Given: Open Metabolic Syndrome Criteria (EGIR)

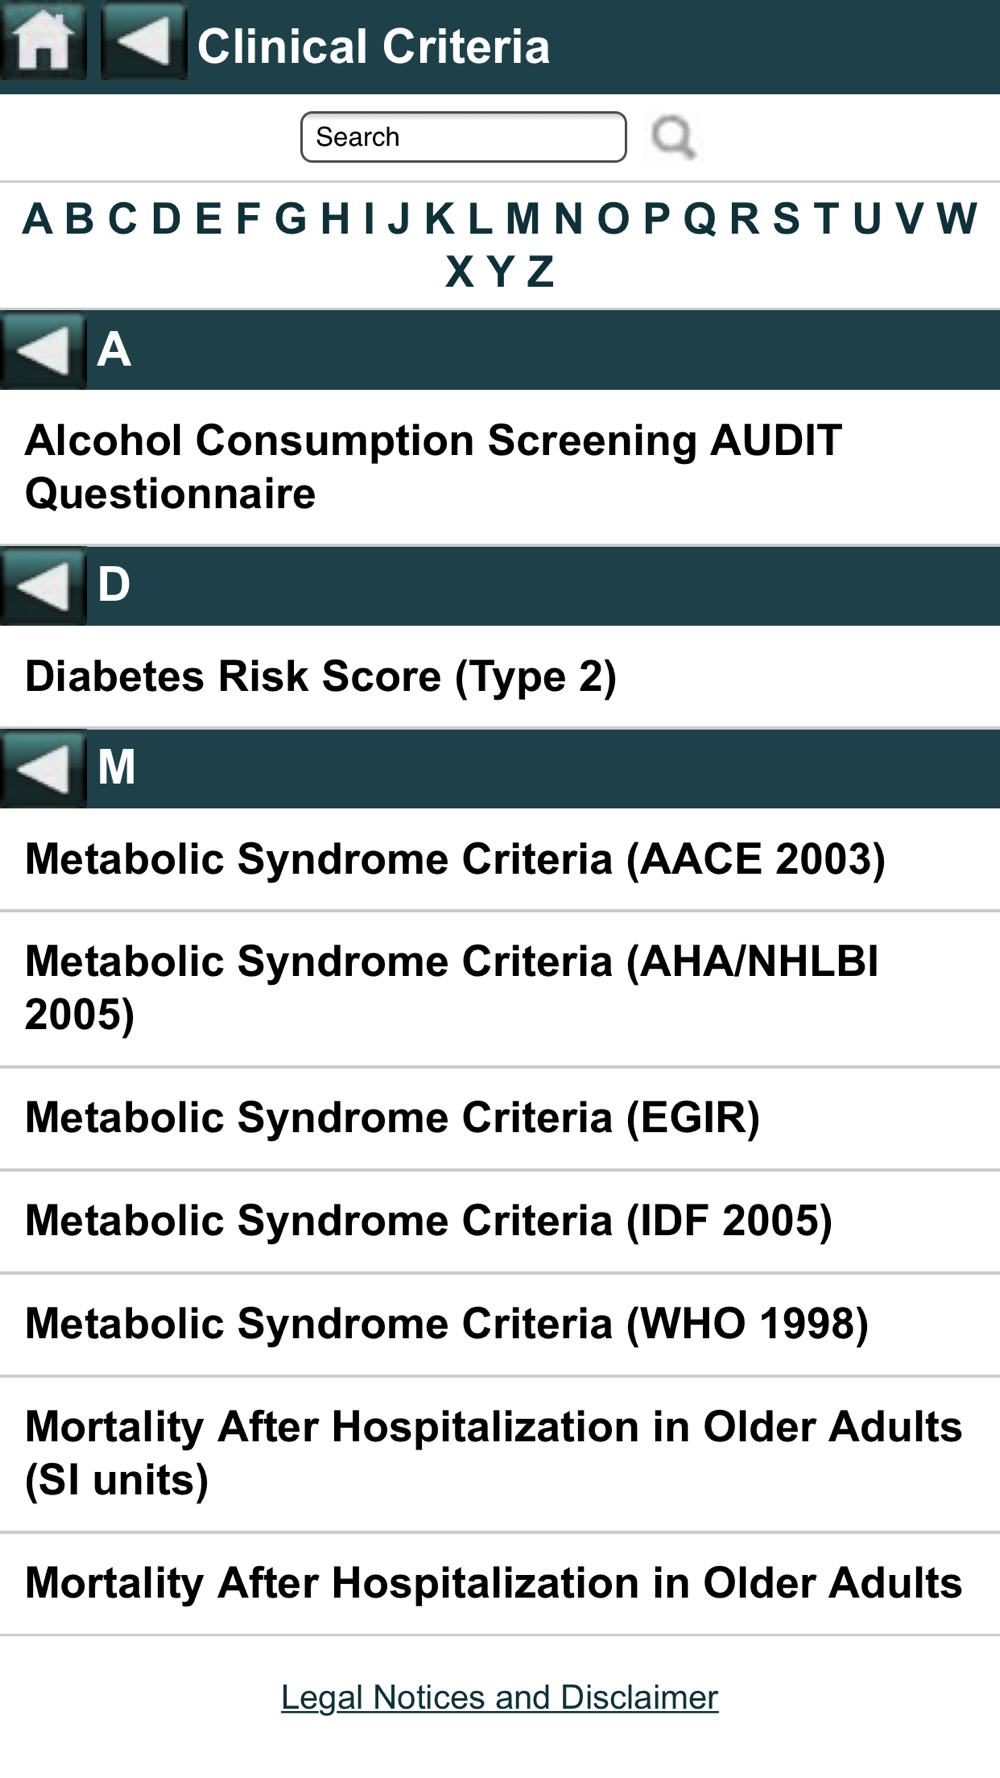Looking at the screenshot, I should (500, 1118).
